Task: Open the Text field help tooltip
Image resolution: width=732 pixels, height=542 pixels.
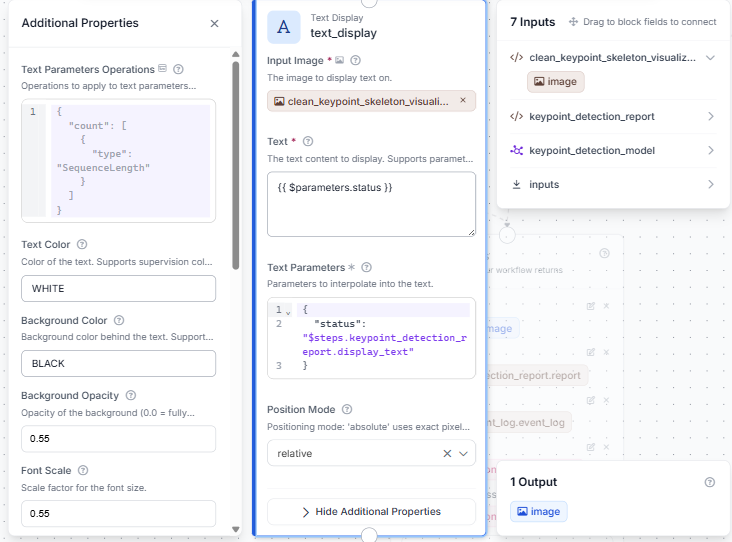Action: pos(308,141)
